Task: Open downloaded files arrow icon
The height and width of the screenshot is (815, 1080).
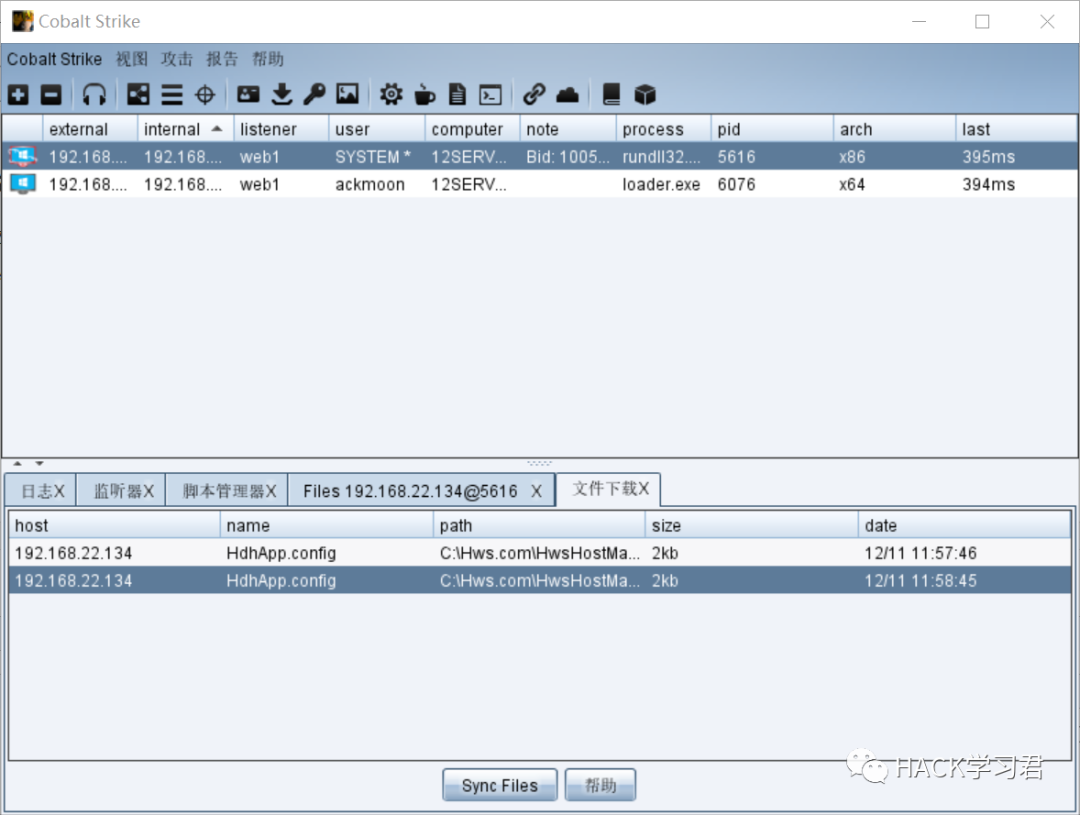Action: coord(282,94)
